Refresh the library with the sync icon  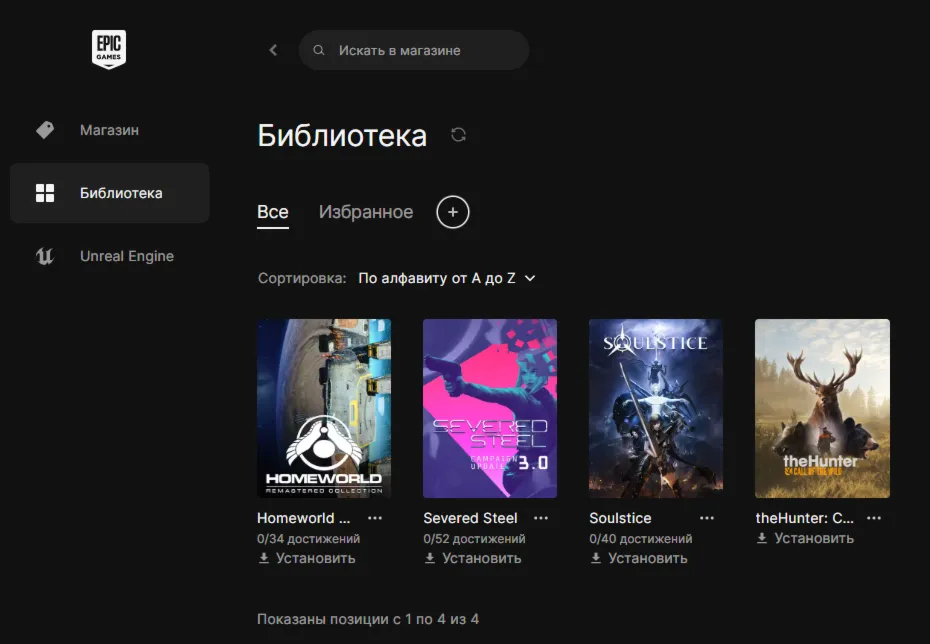[x=458, y=135]
